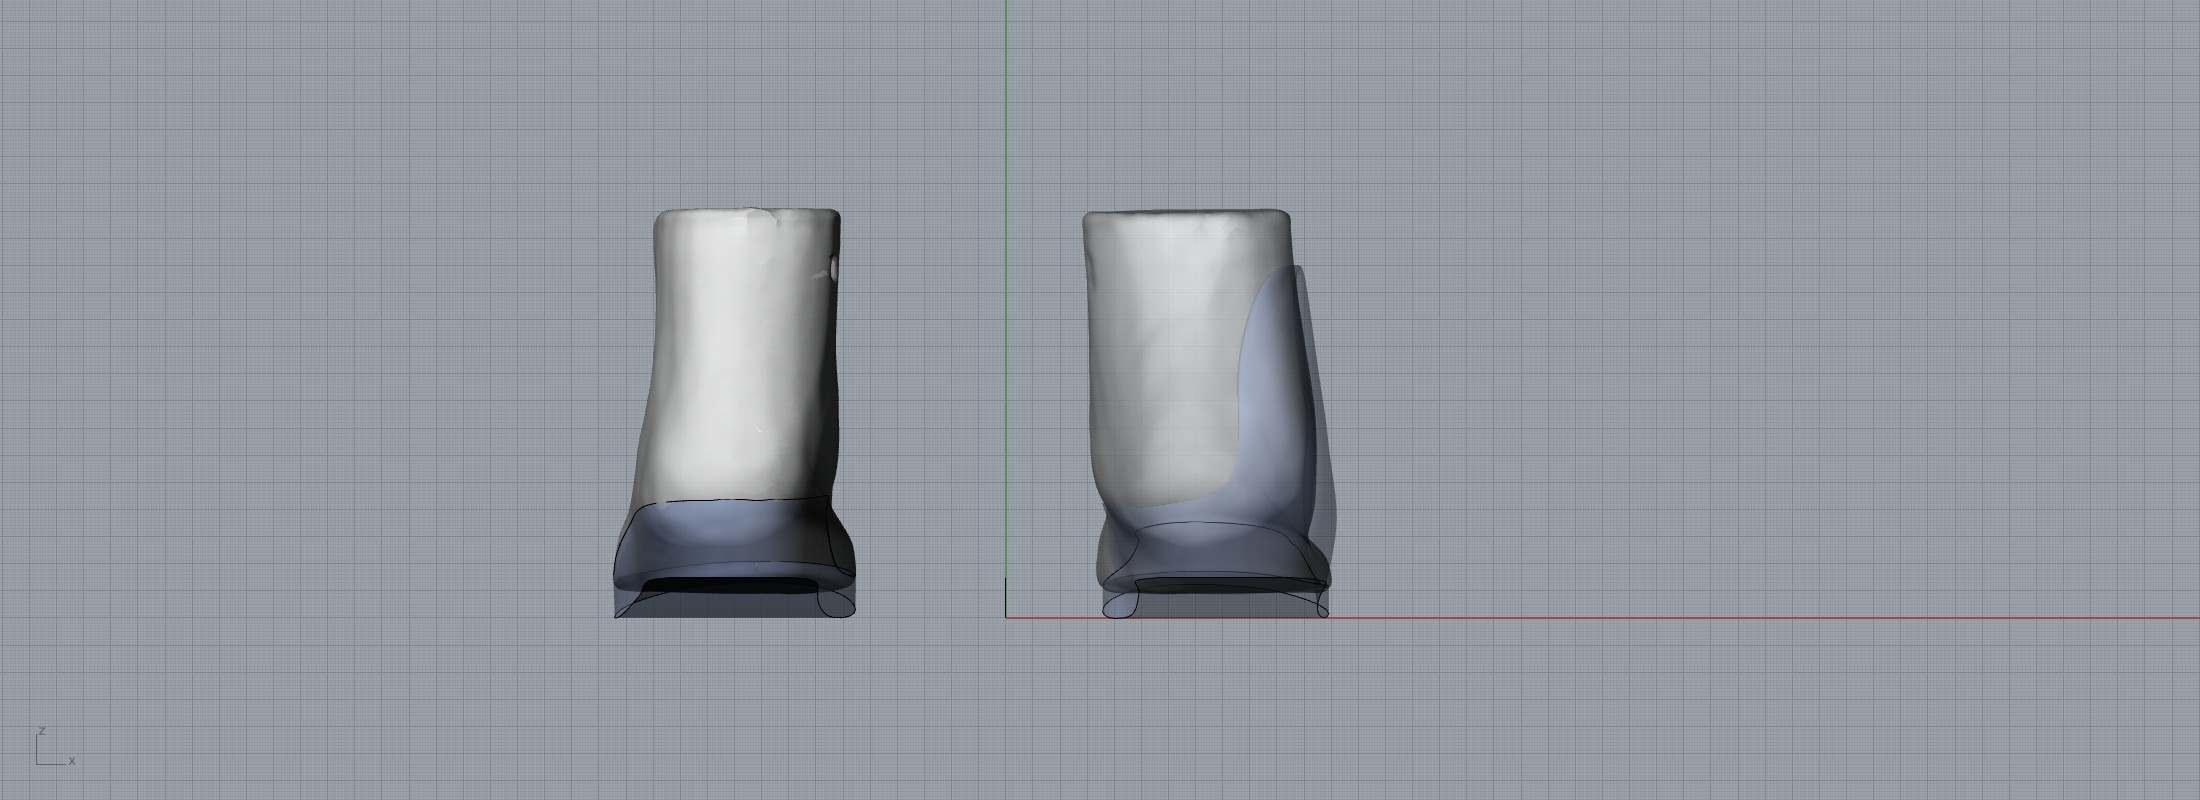The image size is (2200, 800).
Task: Select the right white cylinder model body
Action: click(x=1160, y=350)
